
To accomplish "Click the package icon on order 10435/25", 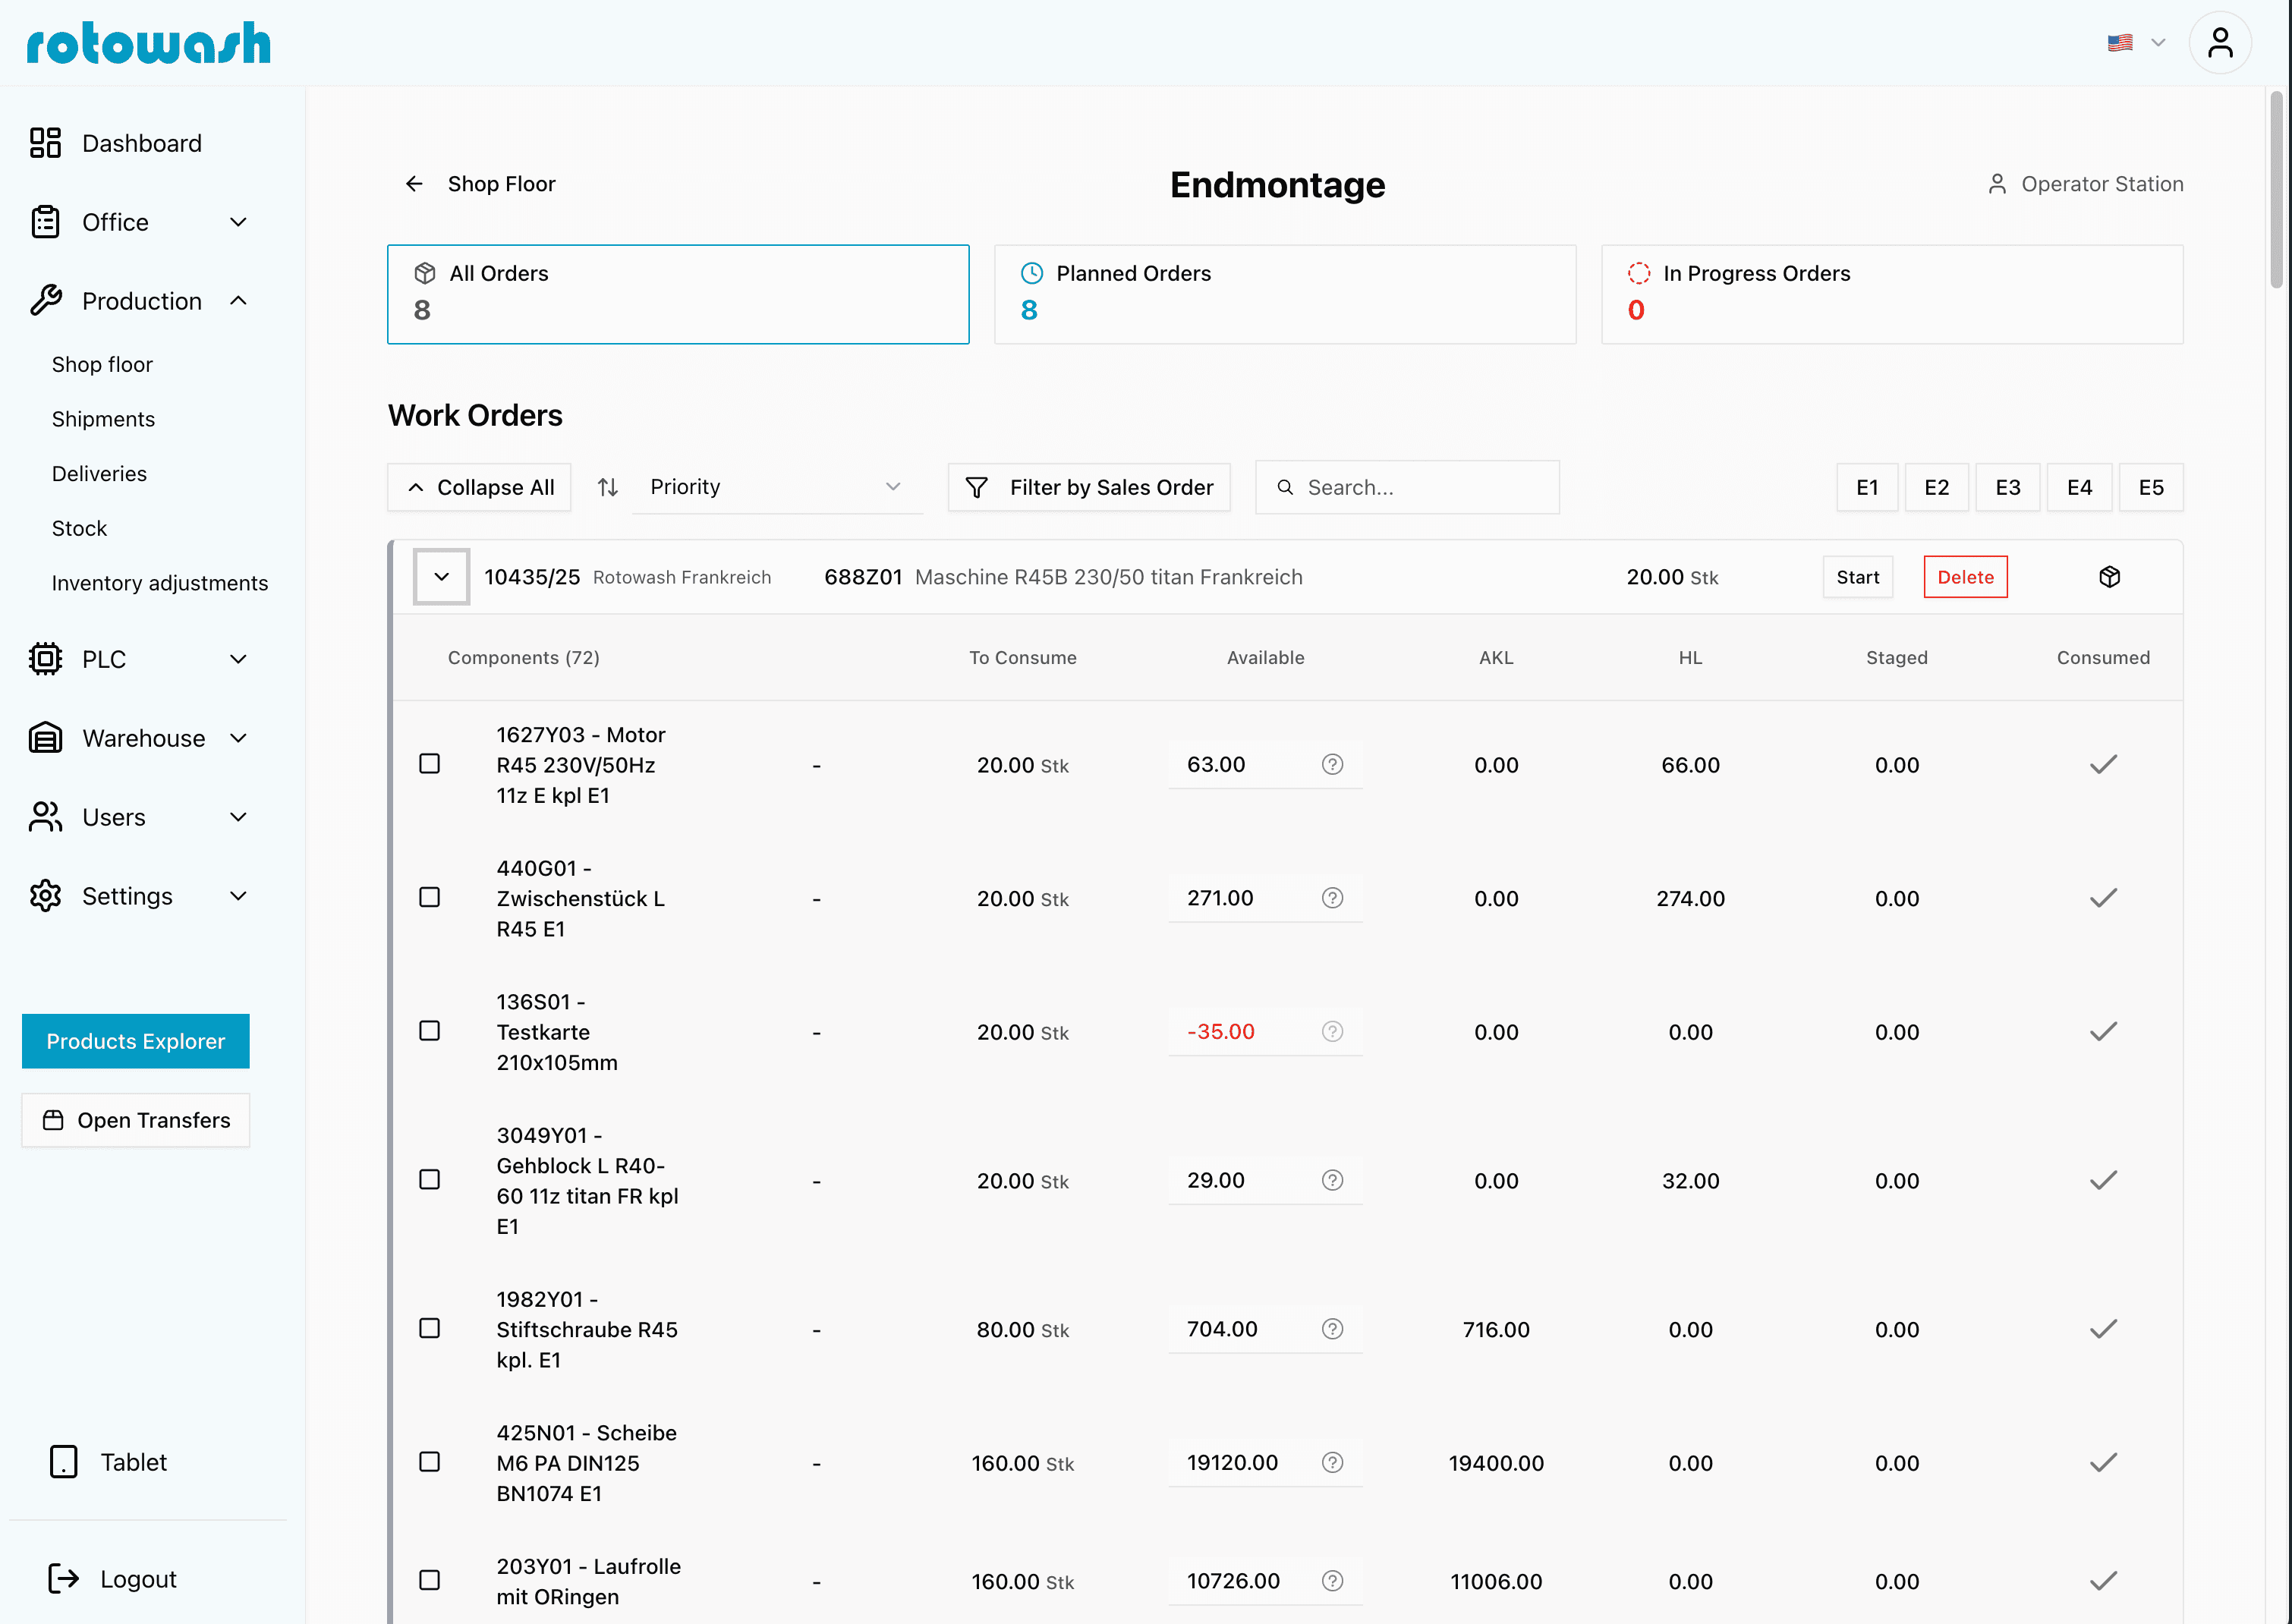I will pyautogui.click(x=2109, y=577).
